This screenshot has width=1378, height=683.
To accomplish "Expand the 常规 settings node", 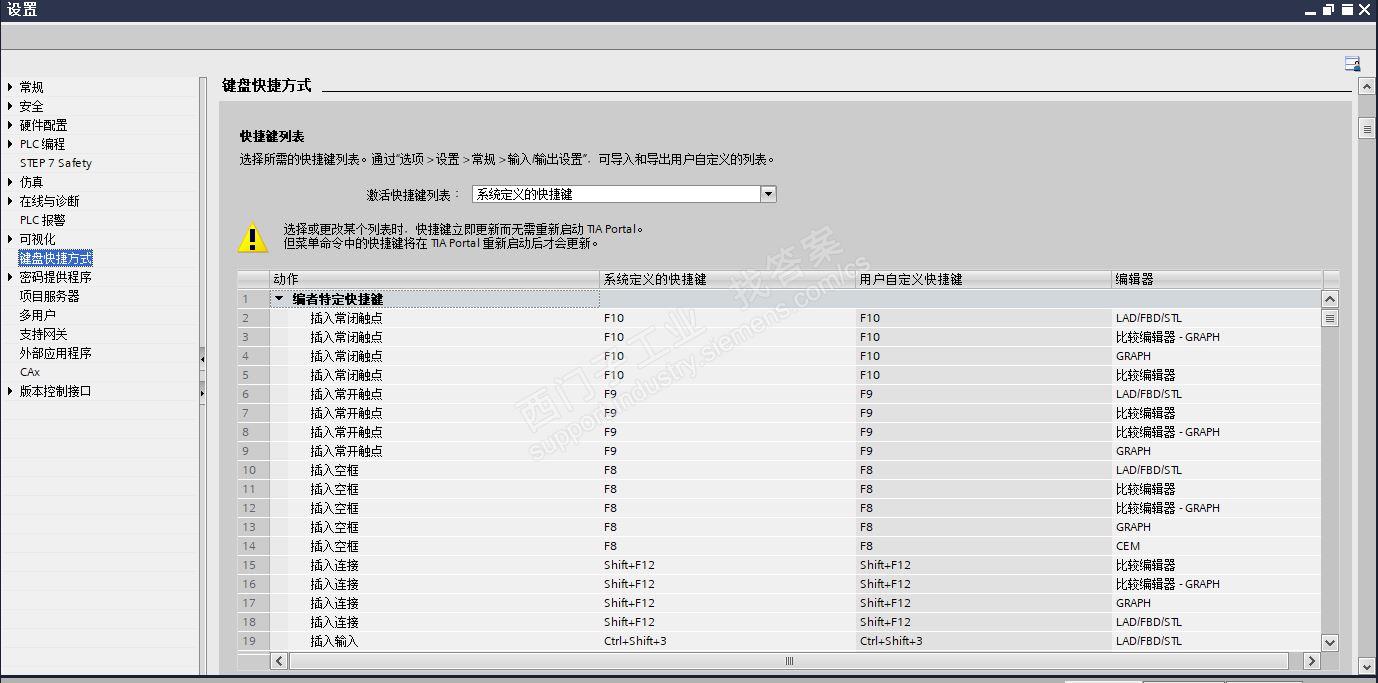I will pyautogui.click(x=11, y=87).
